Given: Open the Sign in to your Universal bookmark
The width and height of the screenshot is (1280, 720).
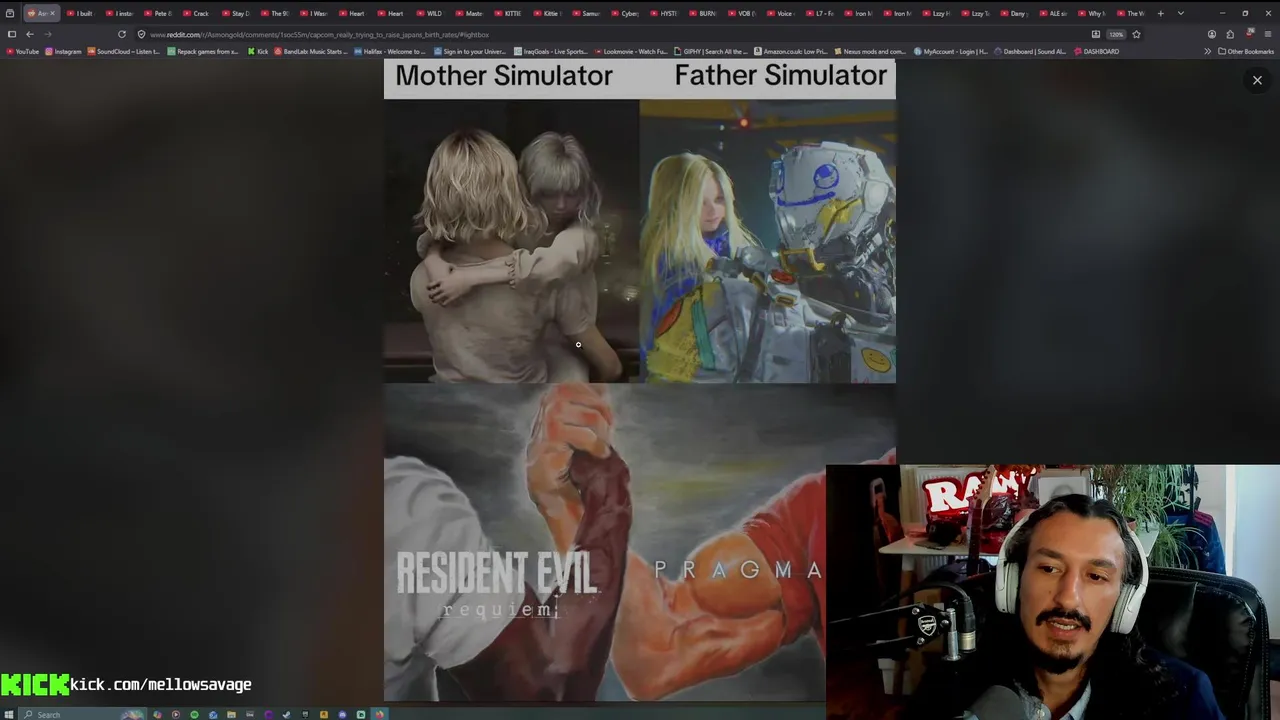Looking at the screenshot, I should point(471,51).
